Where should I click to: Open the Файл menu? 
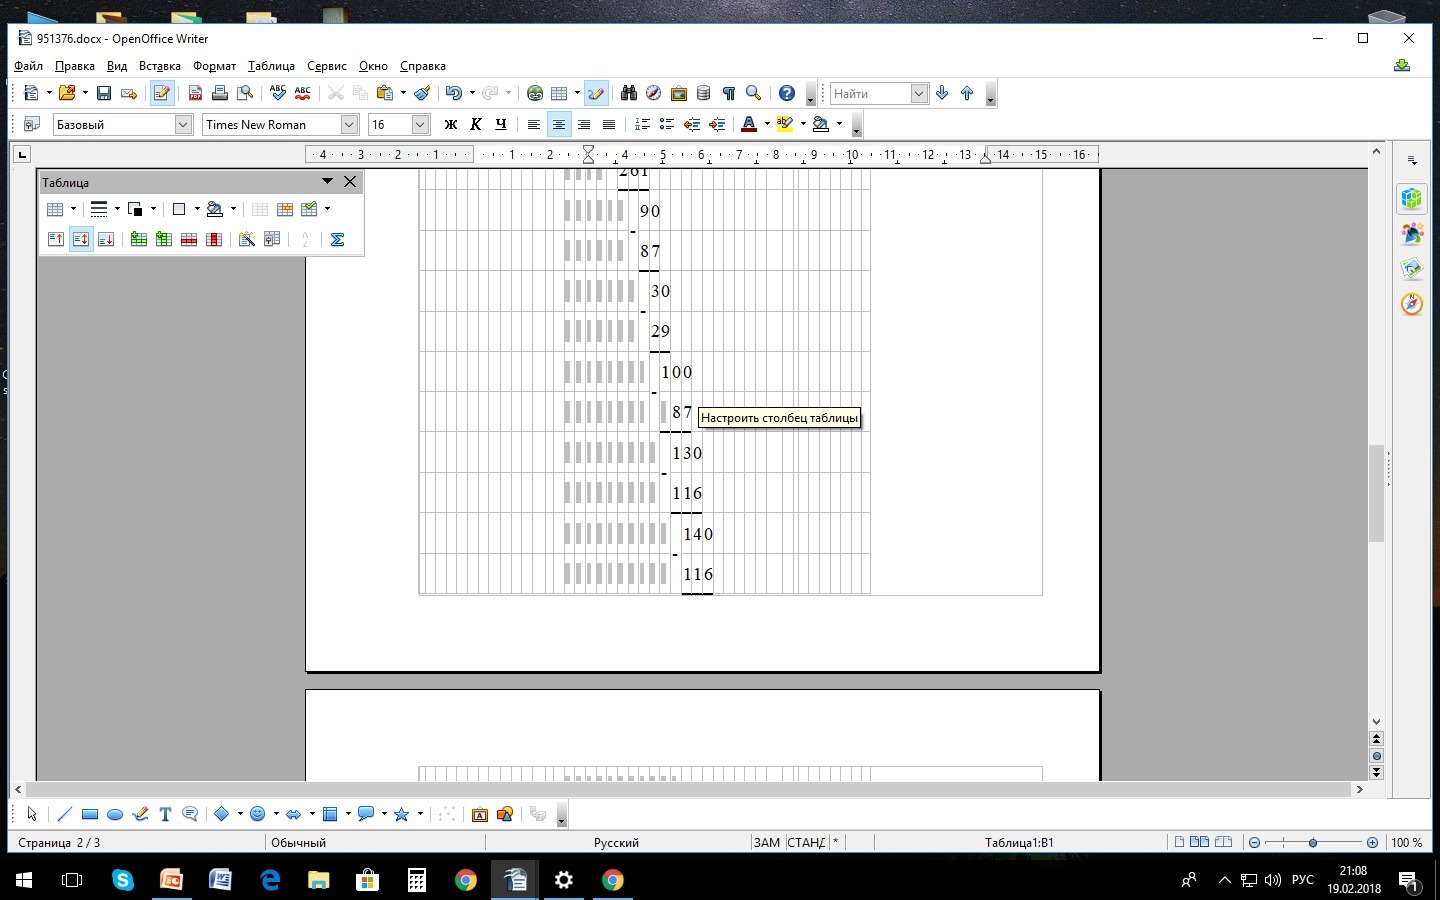28,66
